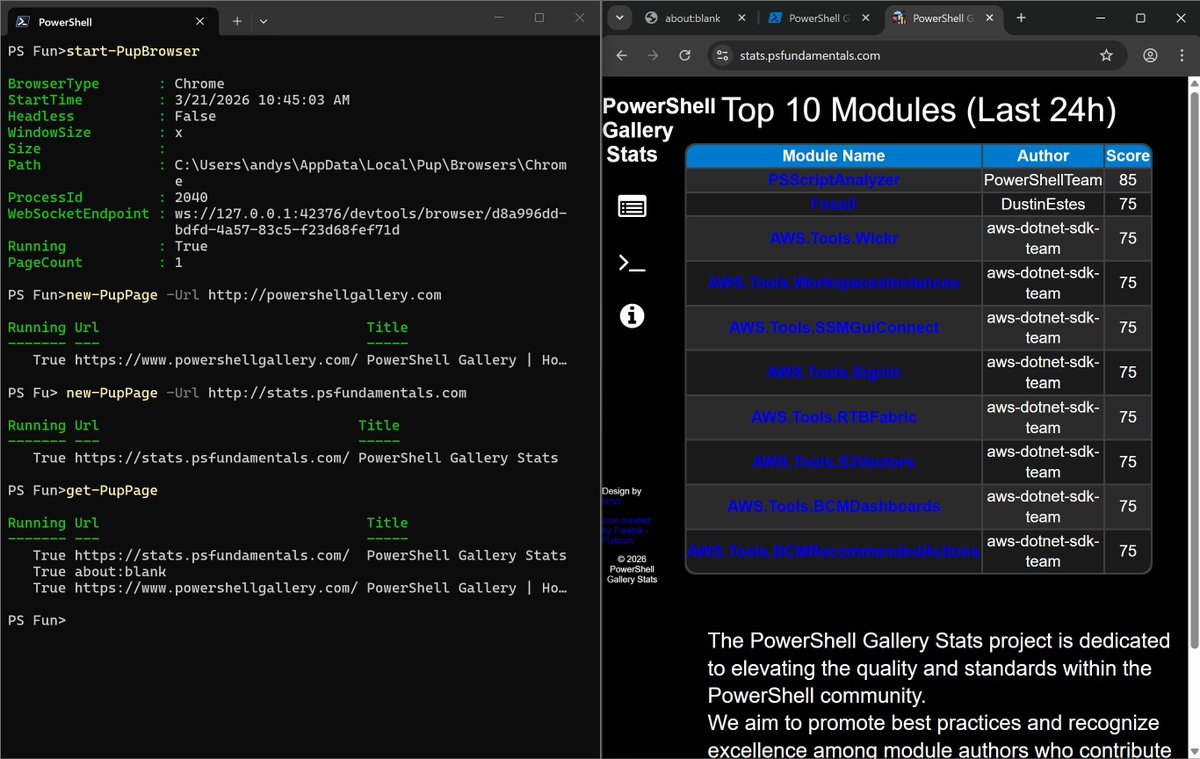The height and width of the screenshot is (759, 1200).
Task: Close the middle PowerShell Gallery tab
Action: tap(865, 18)
